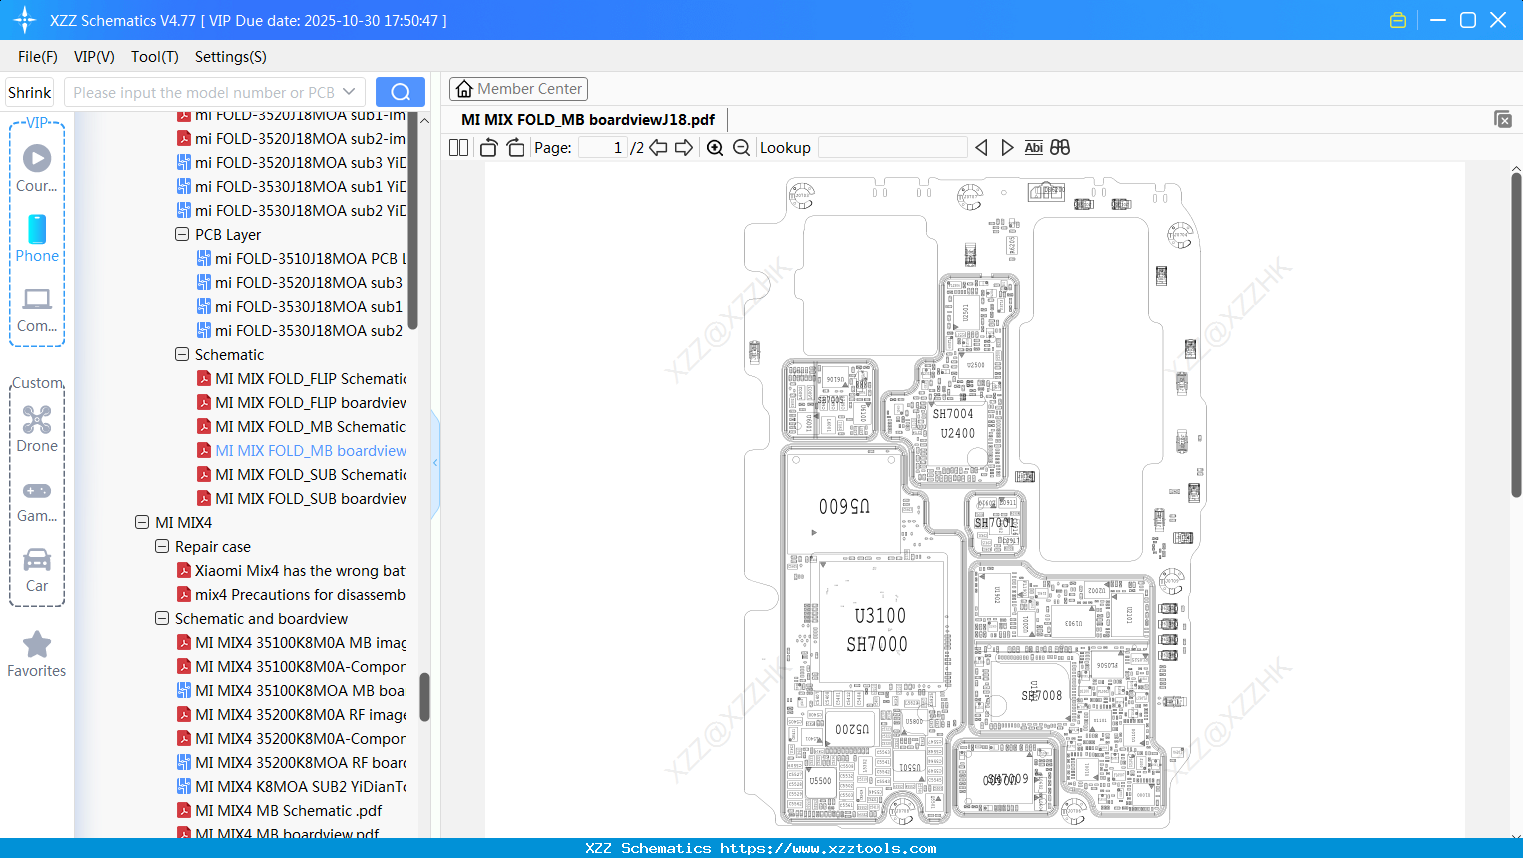Open the Drone category

pyautogui.click(x=37, y=429)
